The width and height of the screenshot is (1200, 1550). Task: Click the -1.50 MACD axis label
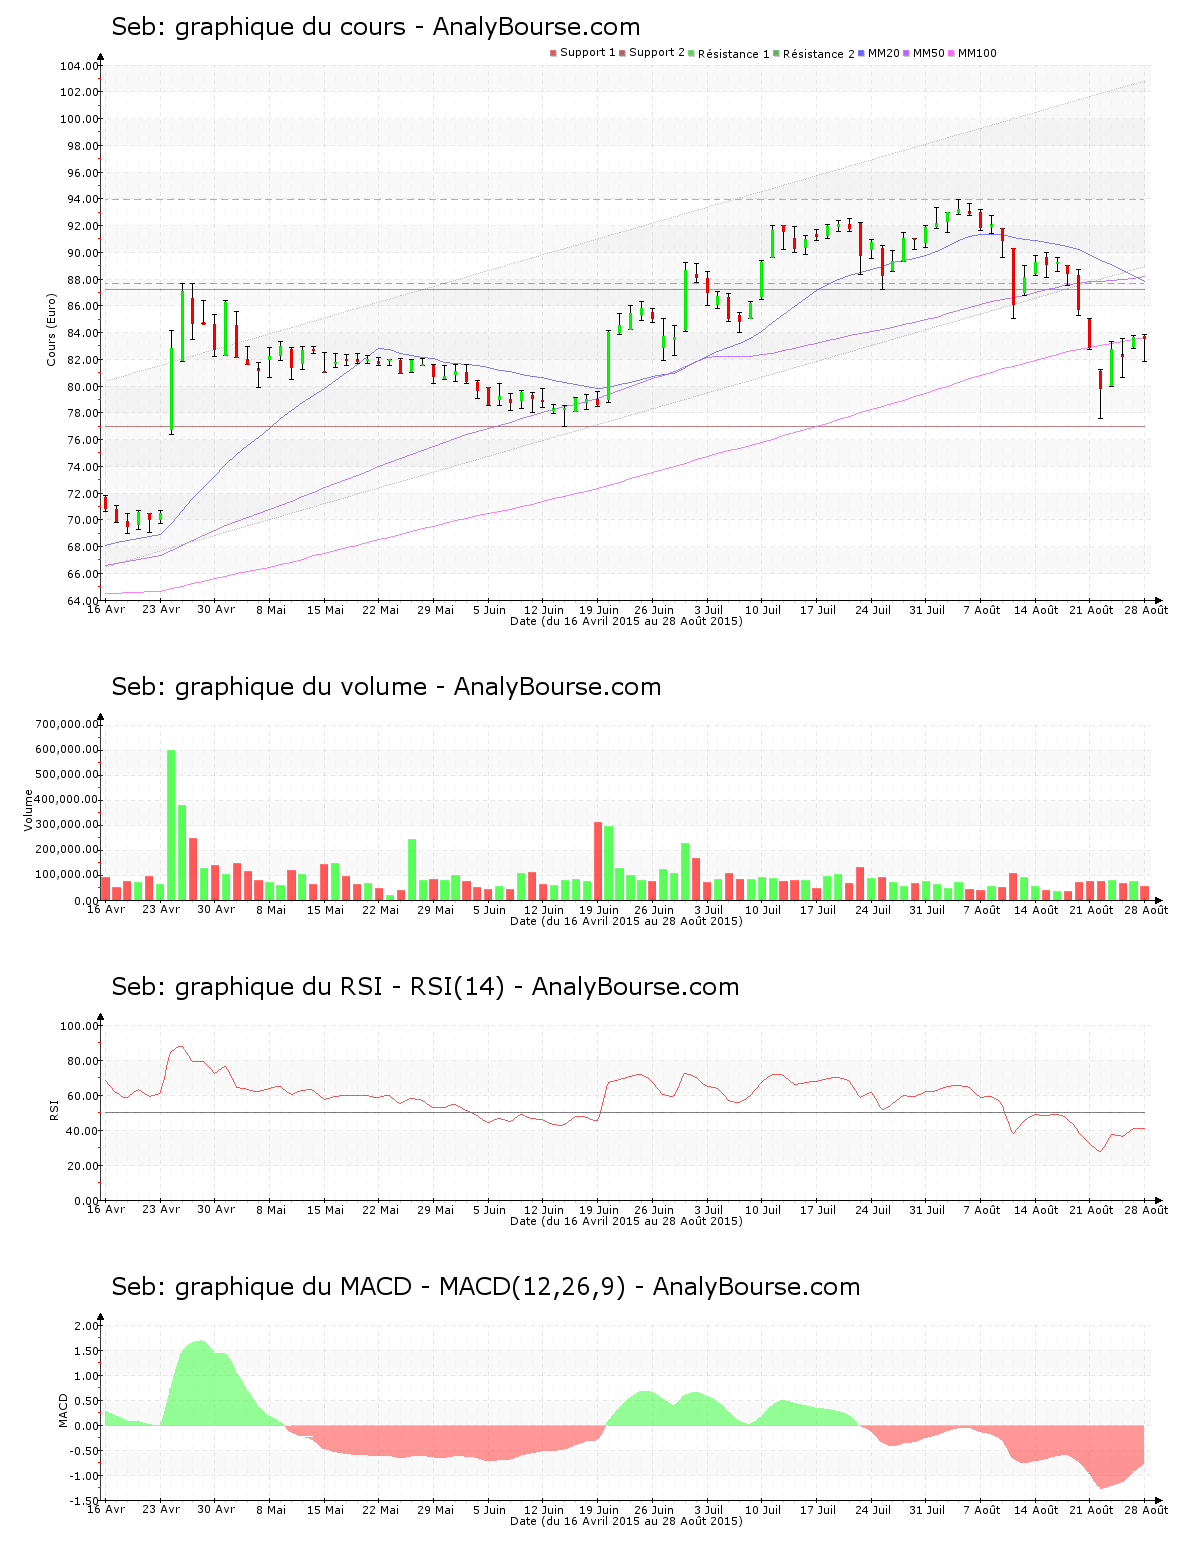[x=85, y=1501]
